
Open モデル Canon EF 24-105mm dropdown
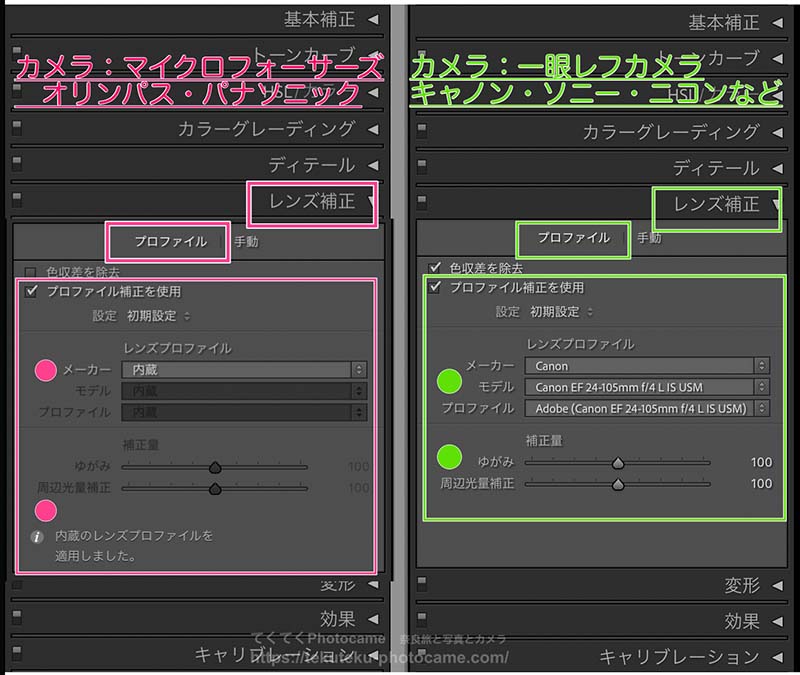click(x=647, y=387)
